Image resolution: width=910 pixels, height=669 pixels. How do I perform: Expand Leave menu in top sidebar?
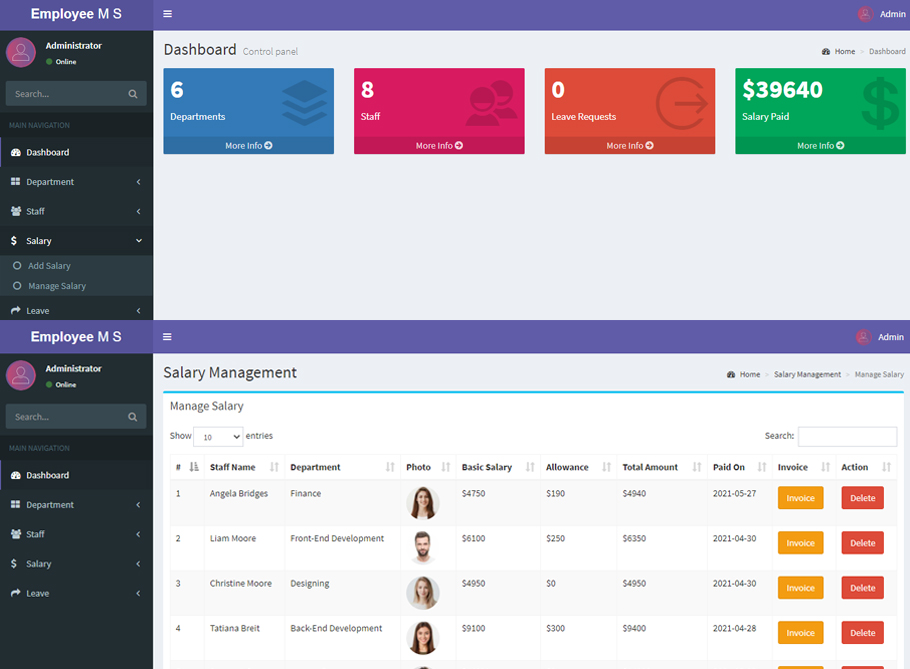[x=77, y=310]
